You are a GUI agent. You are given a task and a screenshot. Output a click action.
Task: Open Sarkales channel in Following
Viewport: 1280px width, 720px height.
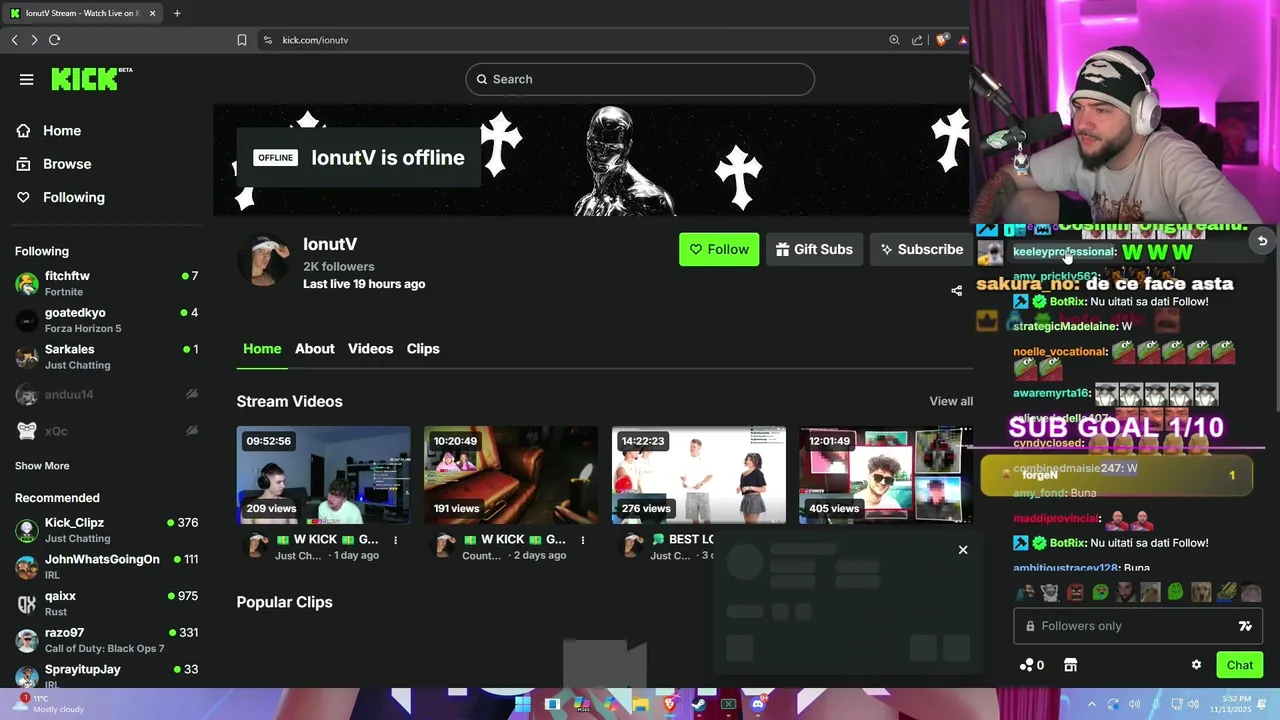pos(106,357)
